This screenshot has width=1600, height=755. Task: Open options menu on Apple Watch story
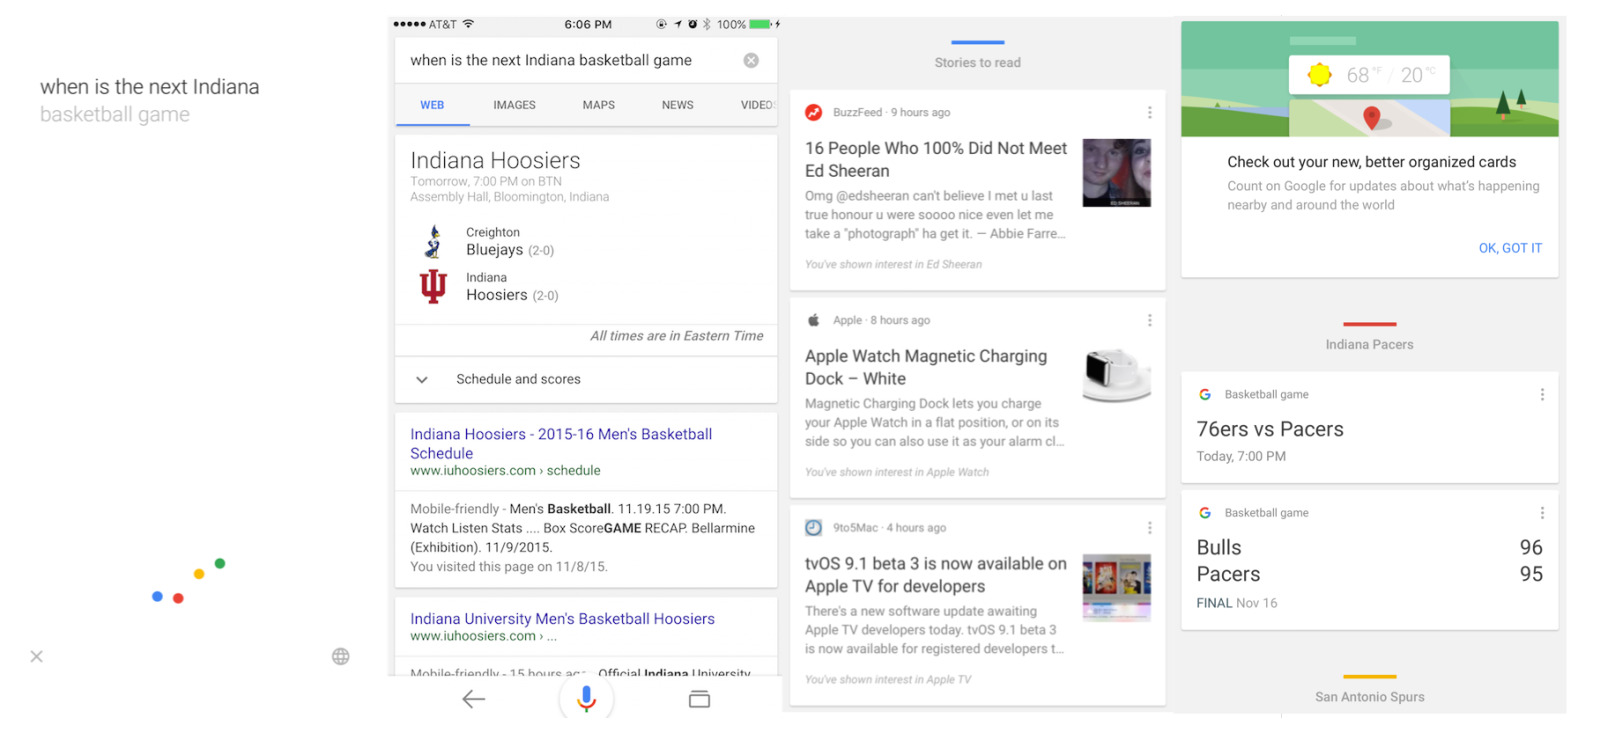pos(1149,321)
